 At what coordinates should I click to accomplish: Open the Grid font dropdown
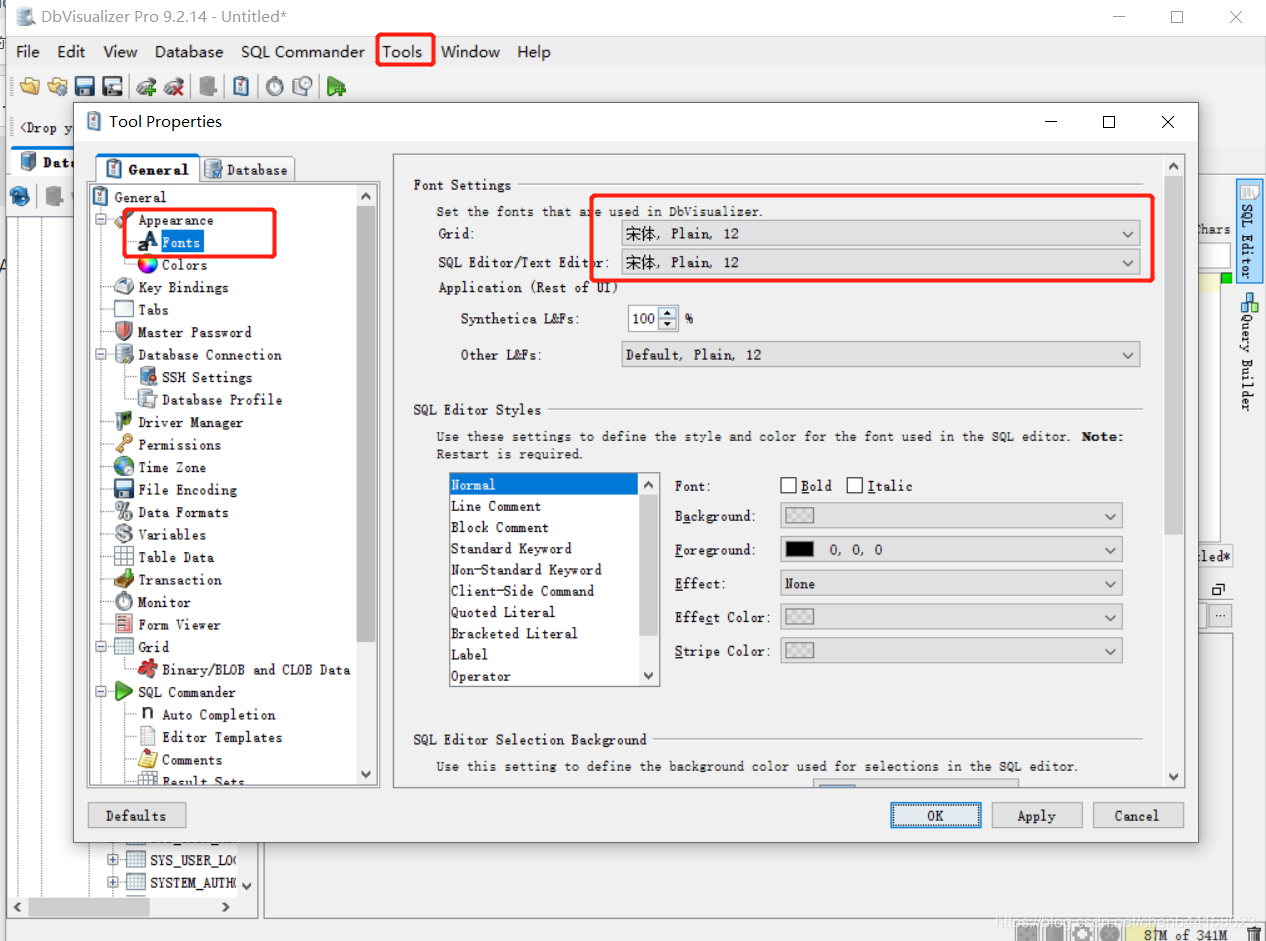[x=1128, y=233]
